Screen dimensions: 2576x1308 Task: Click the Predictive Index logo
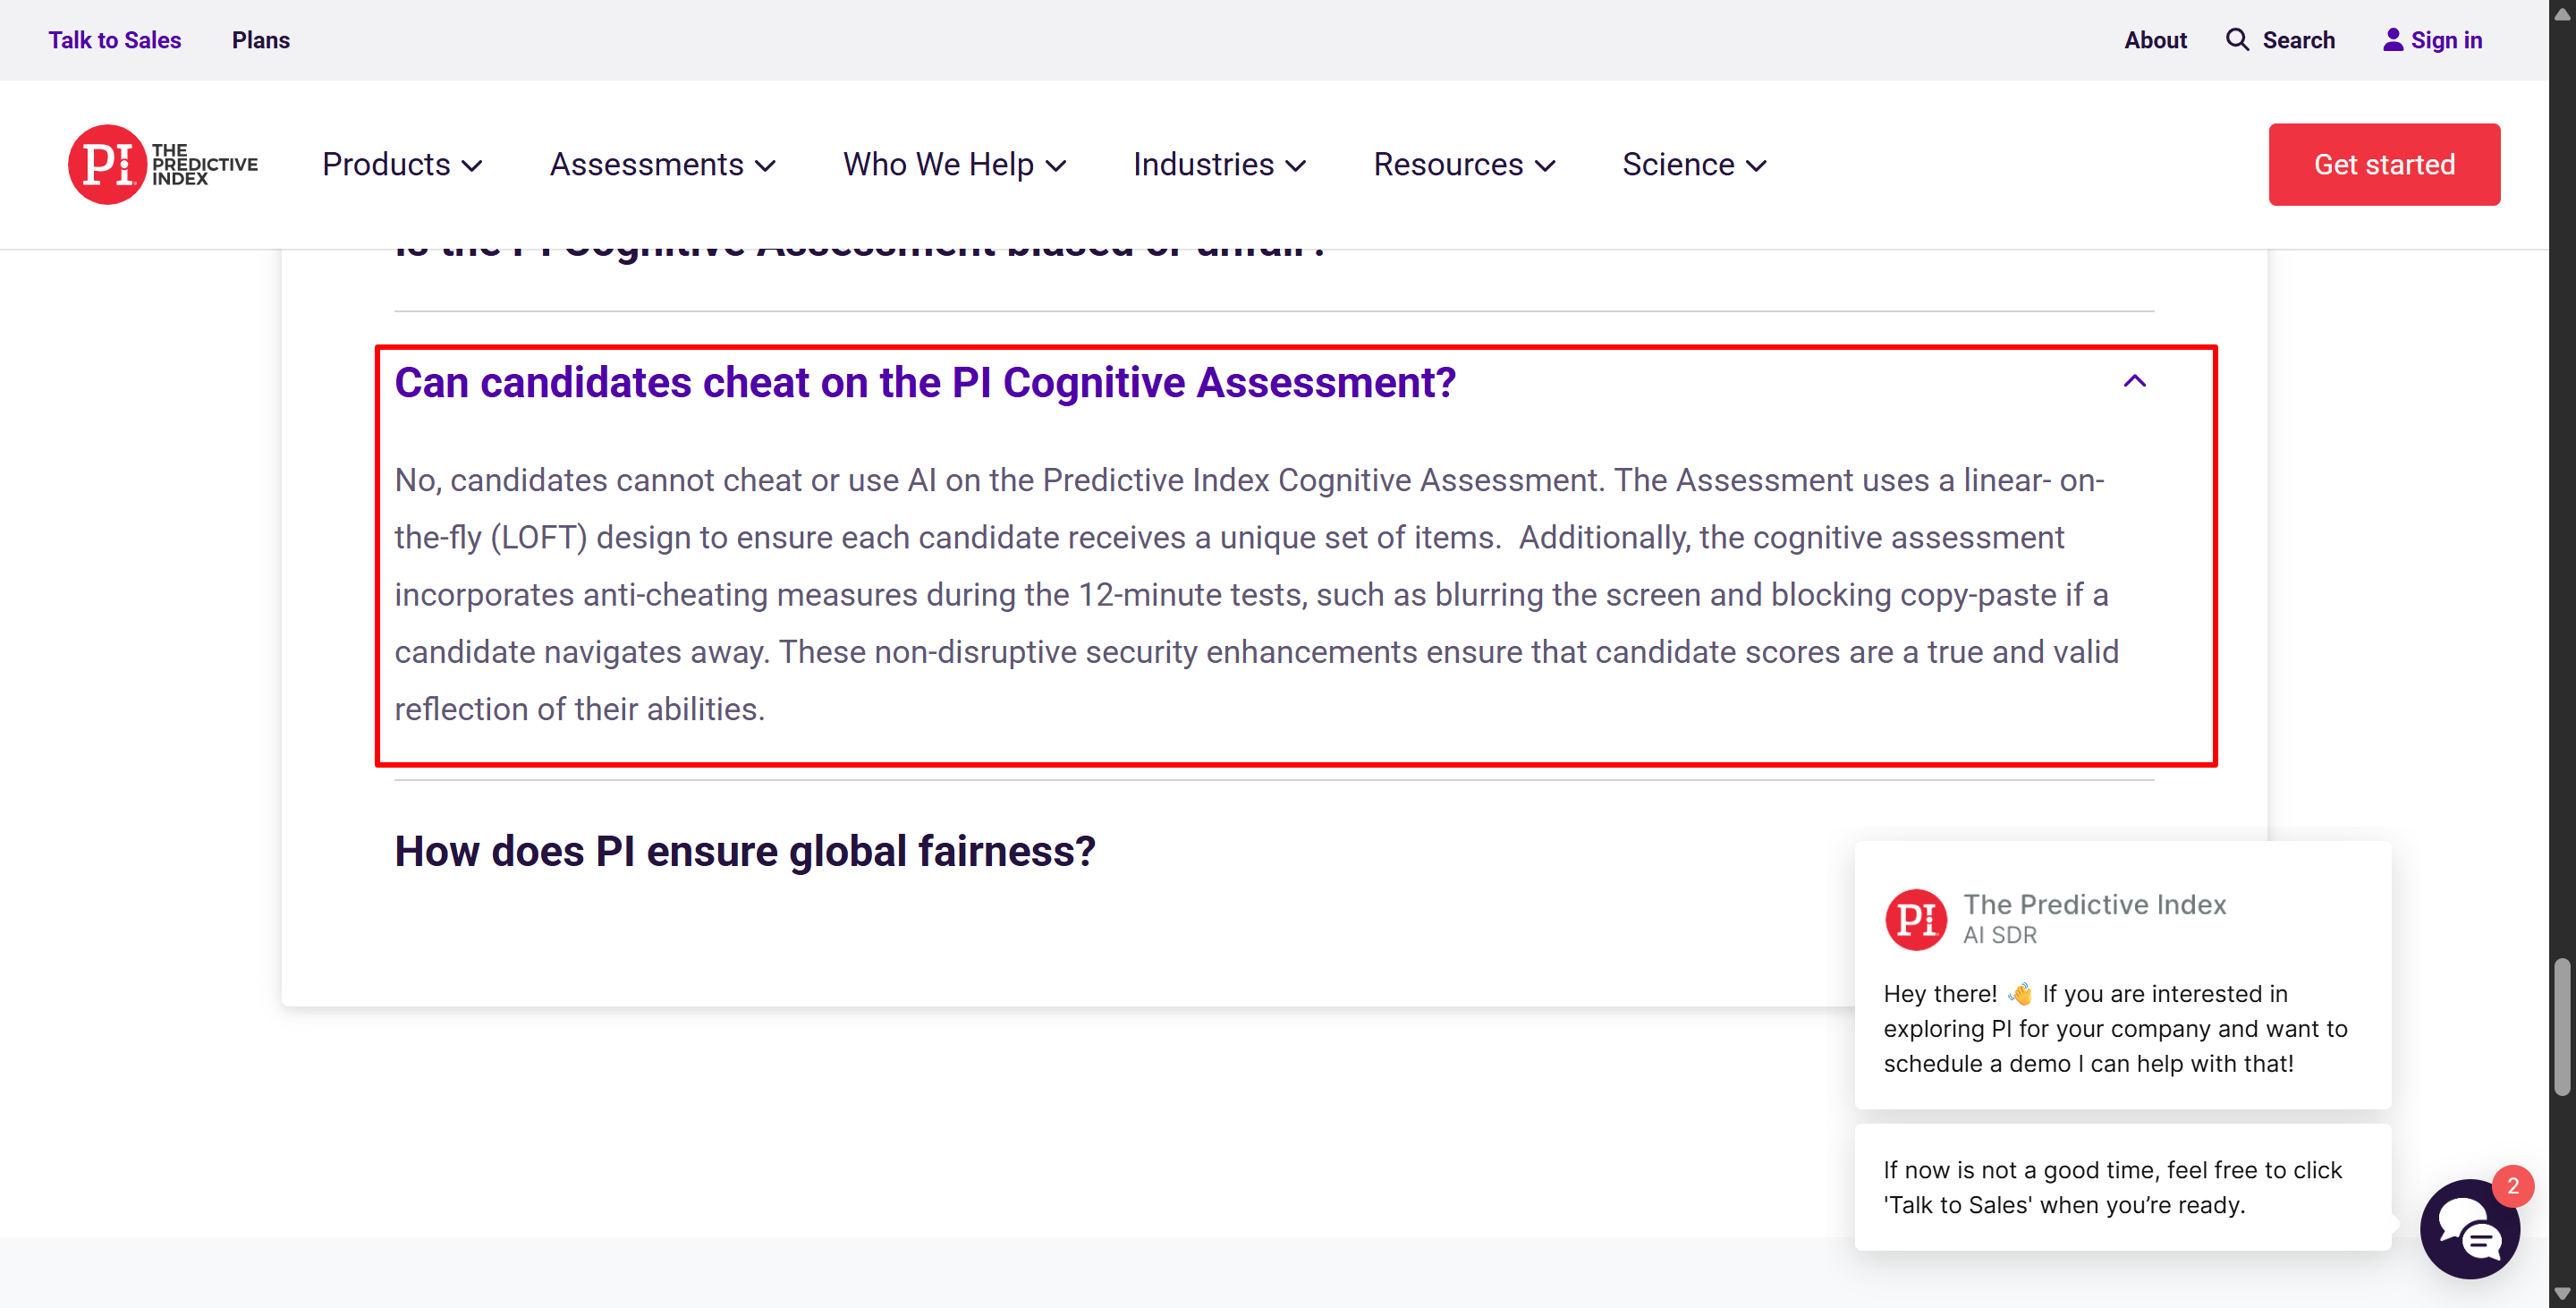tap(163, 164)
